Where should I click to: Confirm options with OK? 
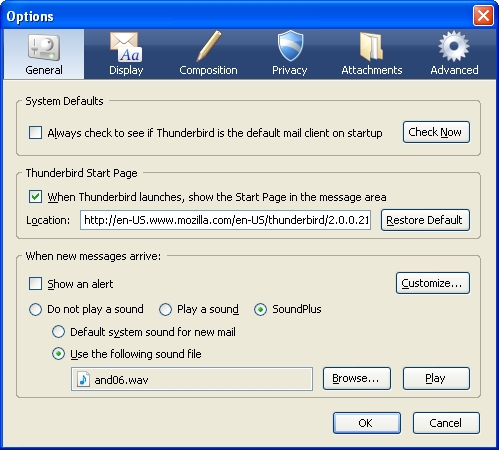[x=367, y=423]
